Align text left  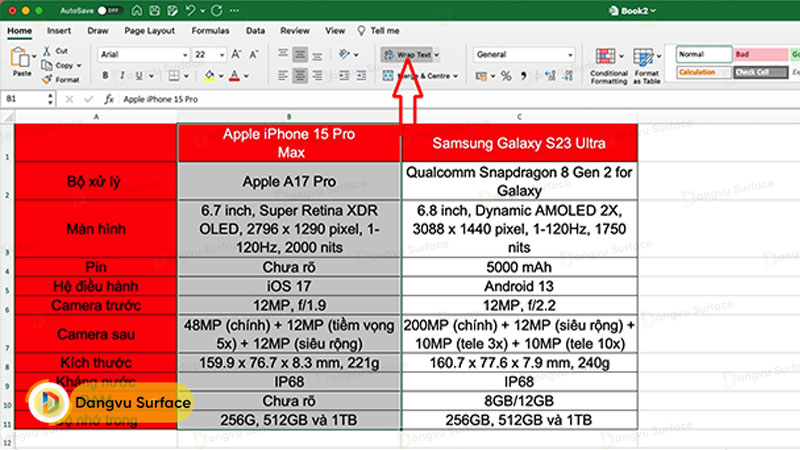point(283,76)
